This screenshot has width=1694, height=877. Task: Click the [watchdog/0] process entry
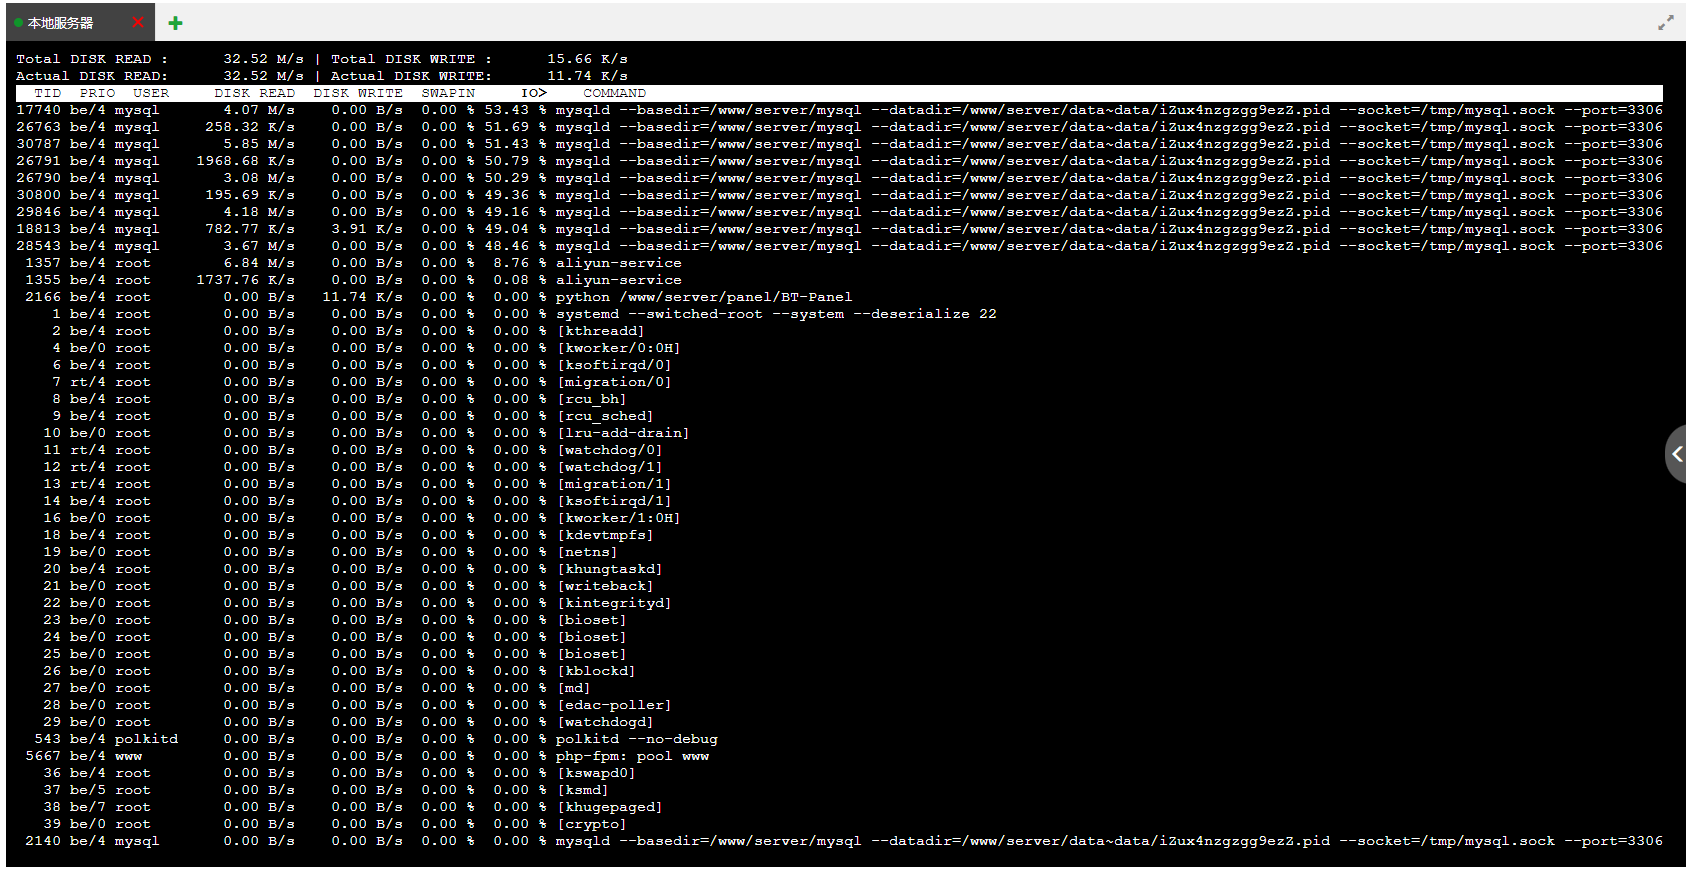[610, 450]
